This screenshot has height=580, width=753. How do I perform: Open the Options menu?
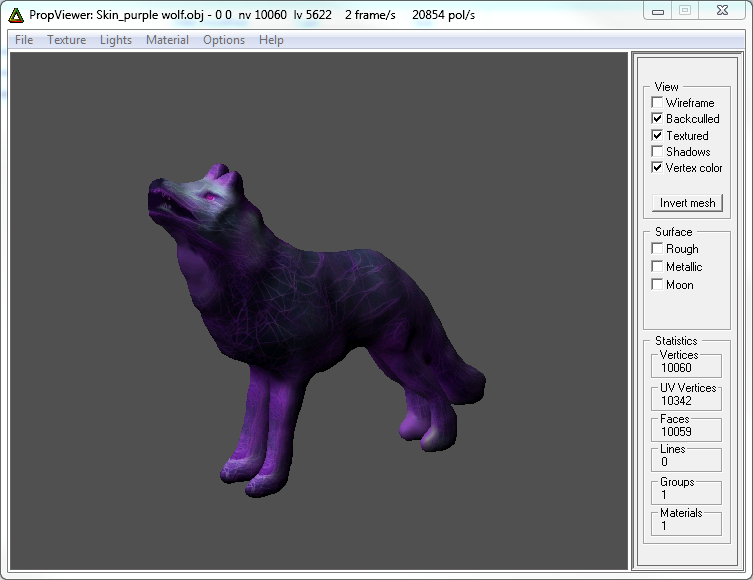click(223, 40)
